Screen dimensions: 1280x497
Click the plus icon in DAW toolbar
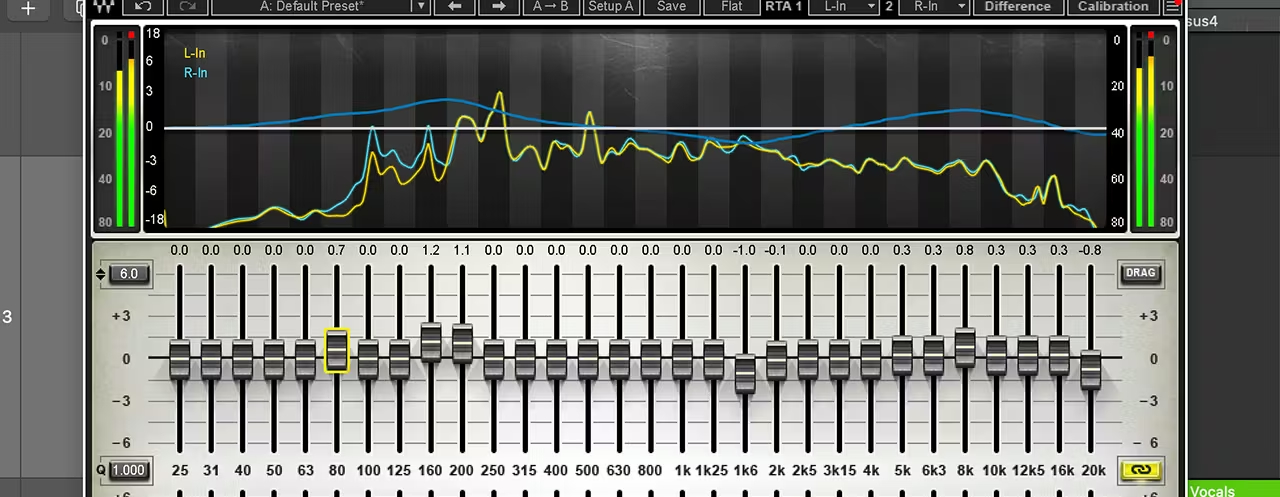coord(28,8)
